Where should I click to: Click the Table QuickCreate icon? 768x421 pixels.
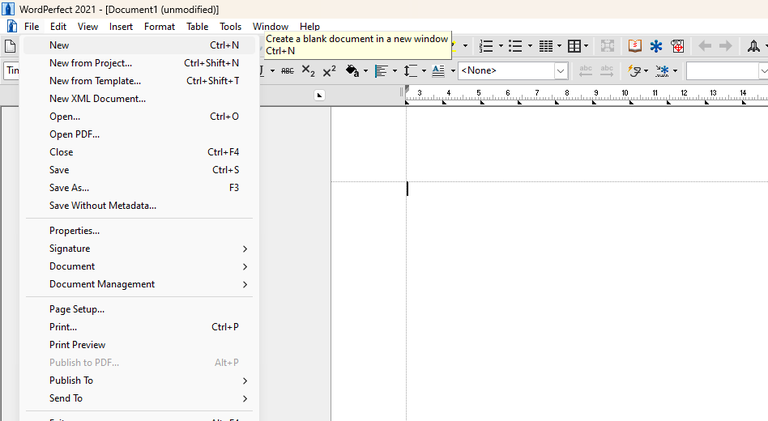click(574, 47)
